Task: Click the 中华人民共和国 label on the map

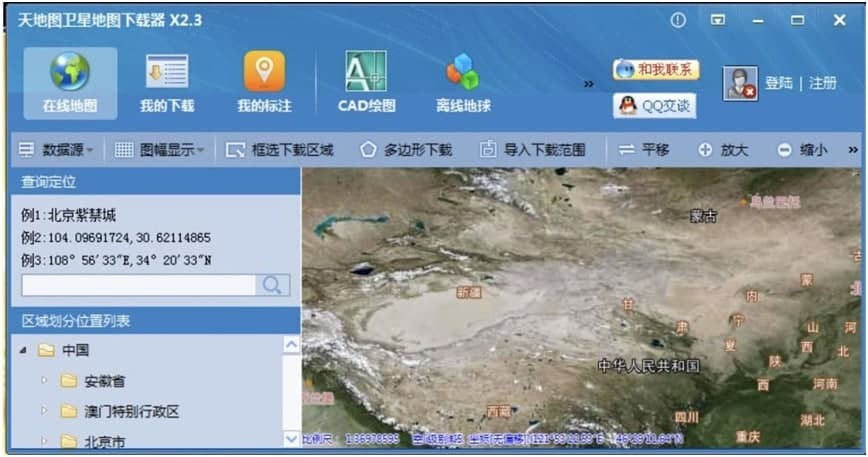Action: tap(649, 366)
